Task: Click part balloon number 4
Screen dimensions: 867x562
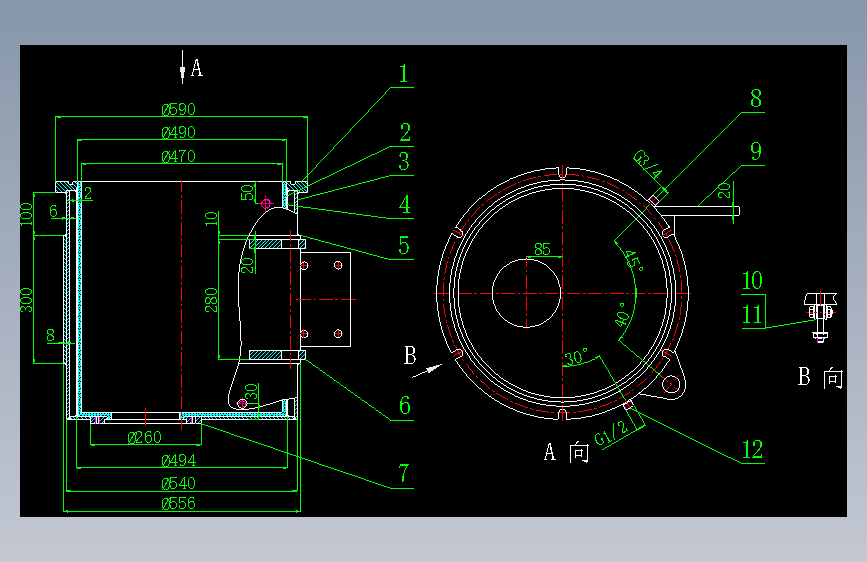Action: click(405, 205)
